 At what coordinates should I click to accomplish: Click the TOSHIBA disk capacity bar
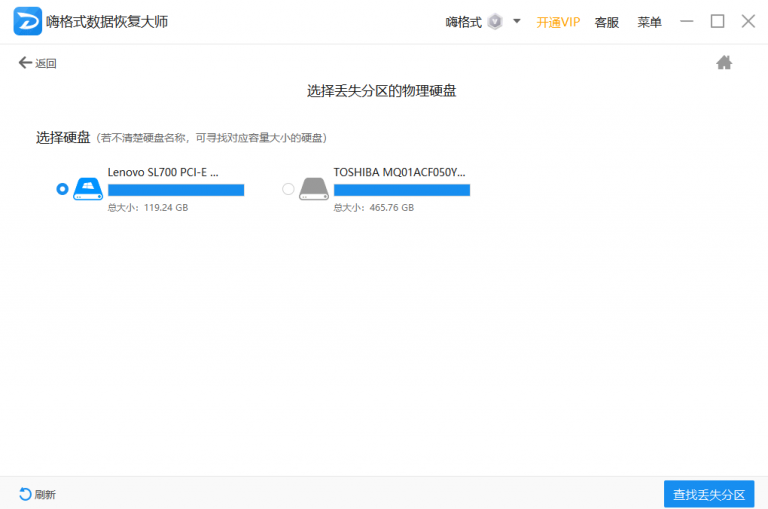point(402,190)
